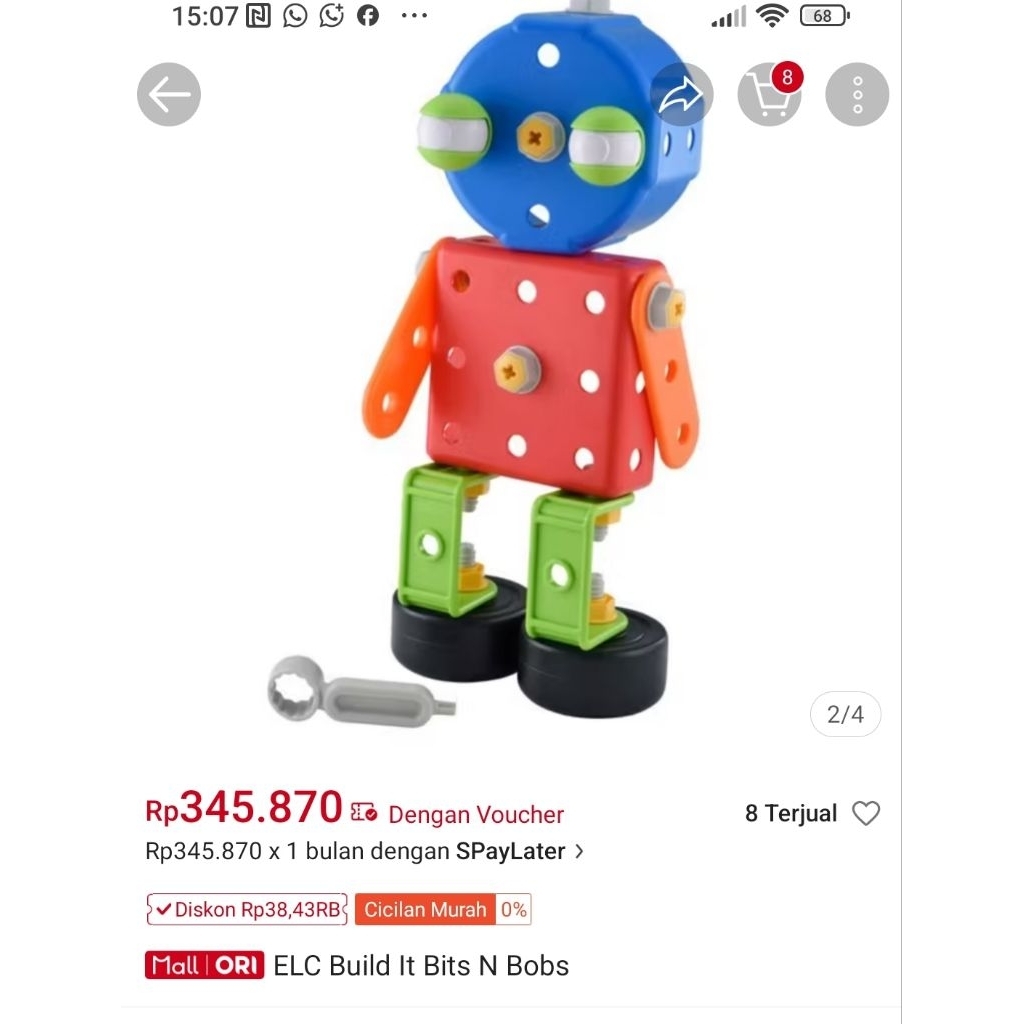Tap the WhatsApp status bar icon
Screen dimensions: 1024x1024
pyautogui.click(x=295, y=16)
